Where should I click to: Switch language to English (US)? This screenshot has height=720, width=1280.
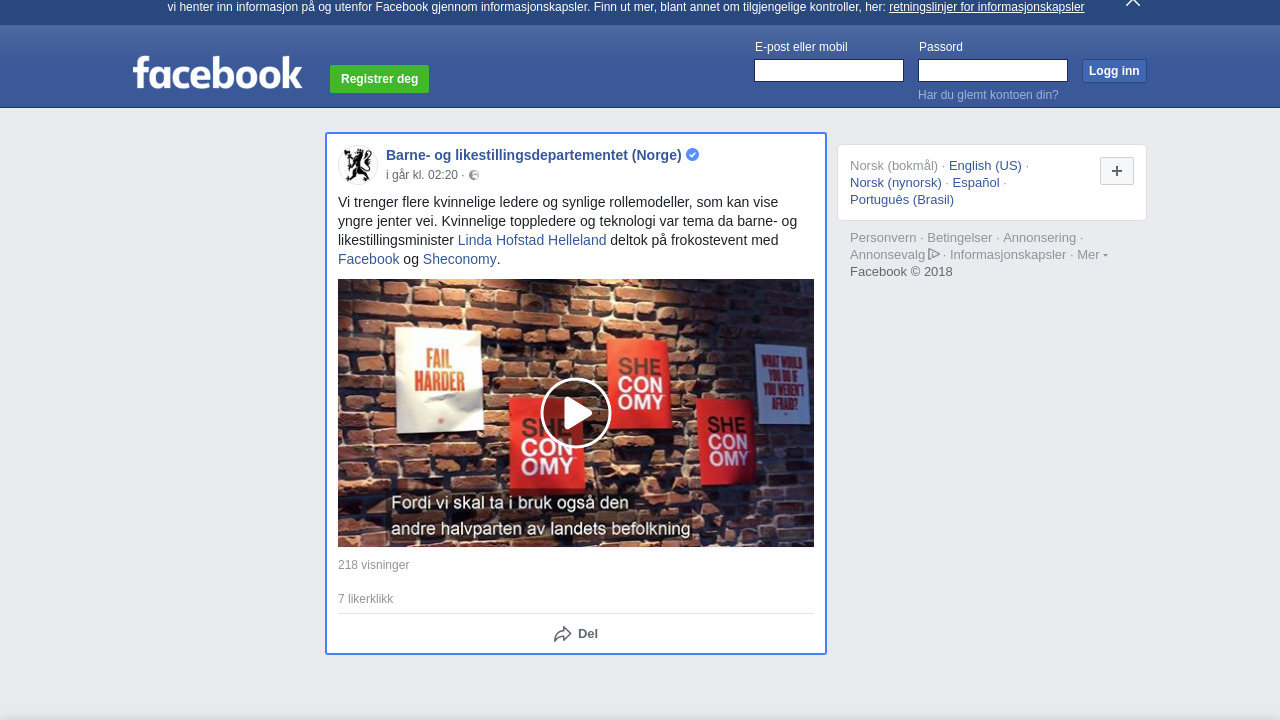click(x=985, y=166)
